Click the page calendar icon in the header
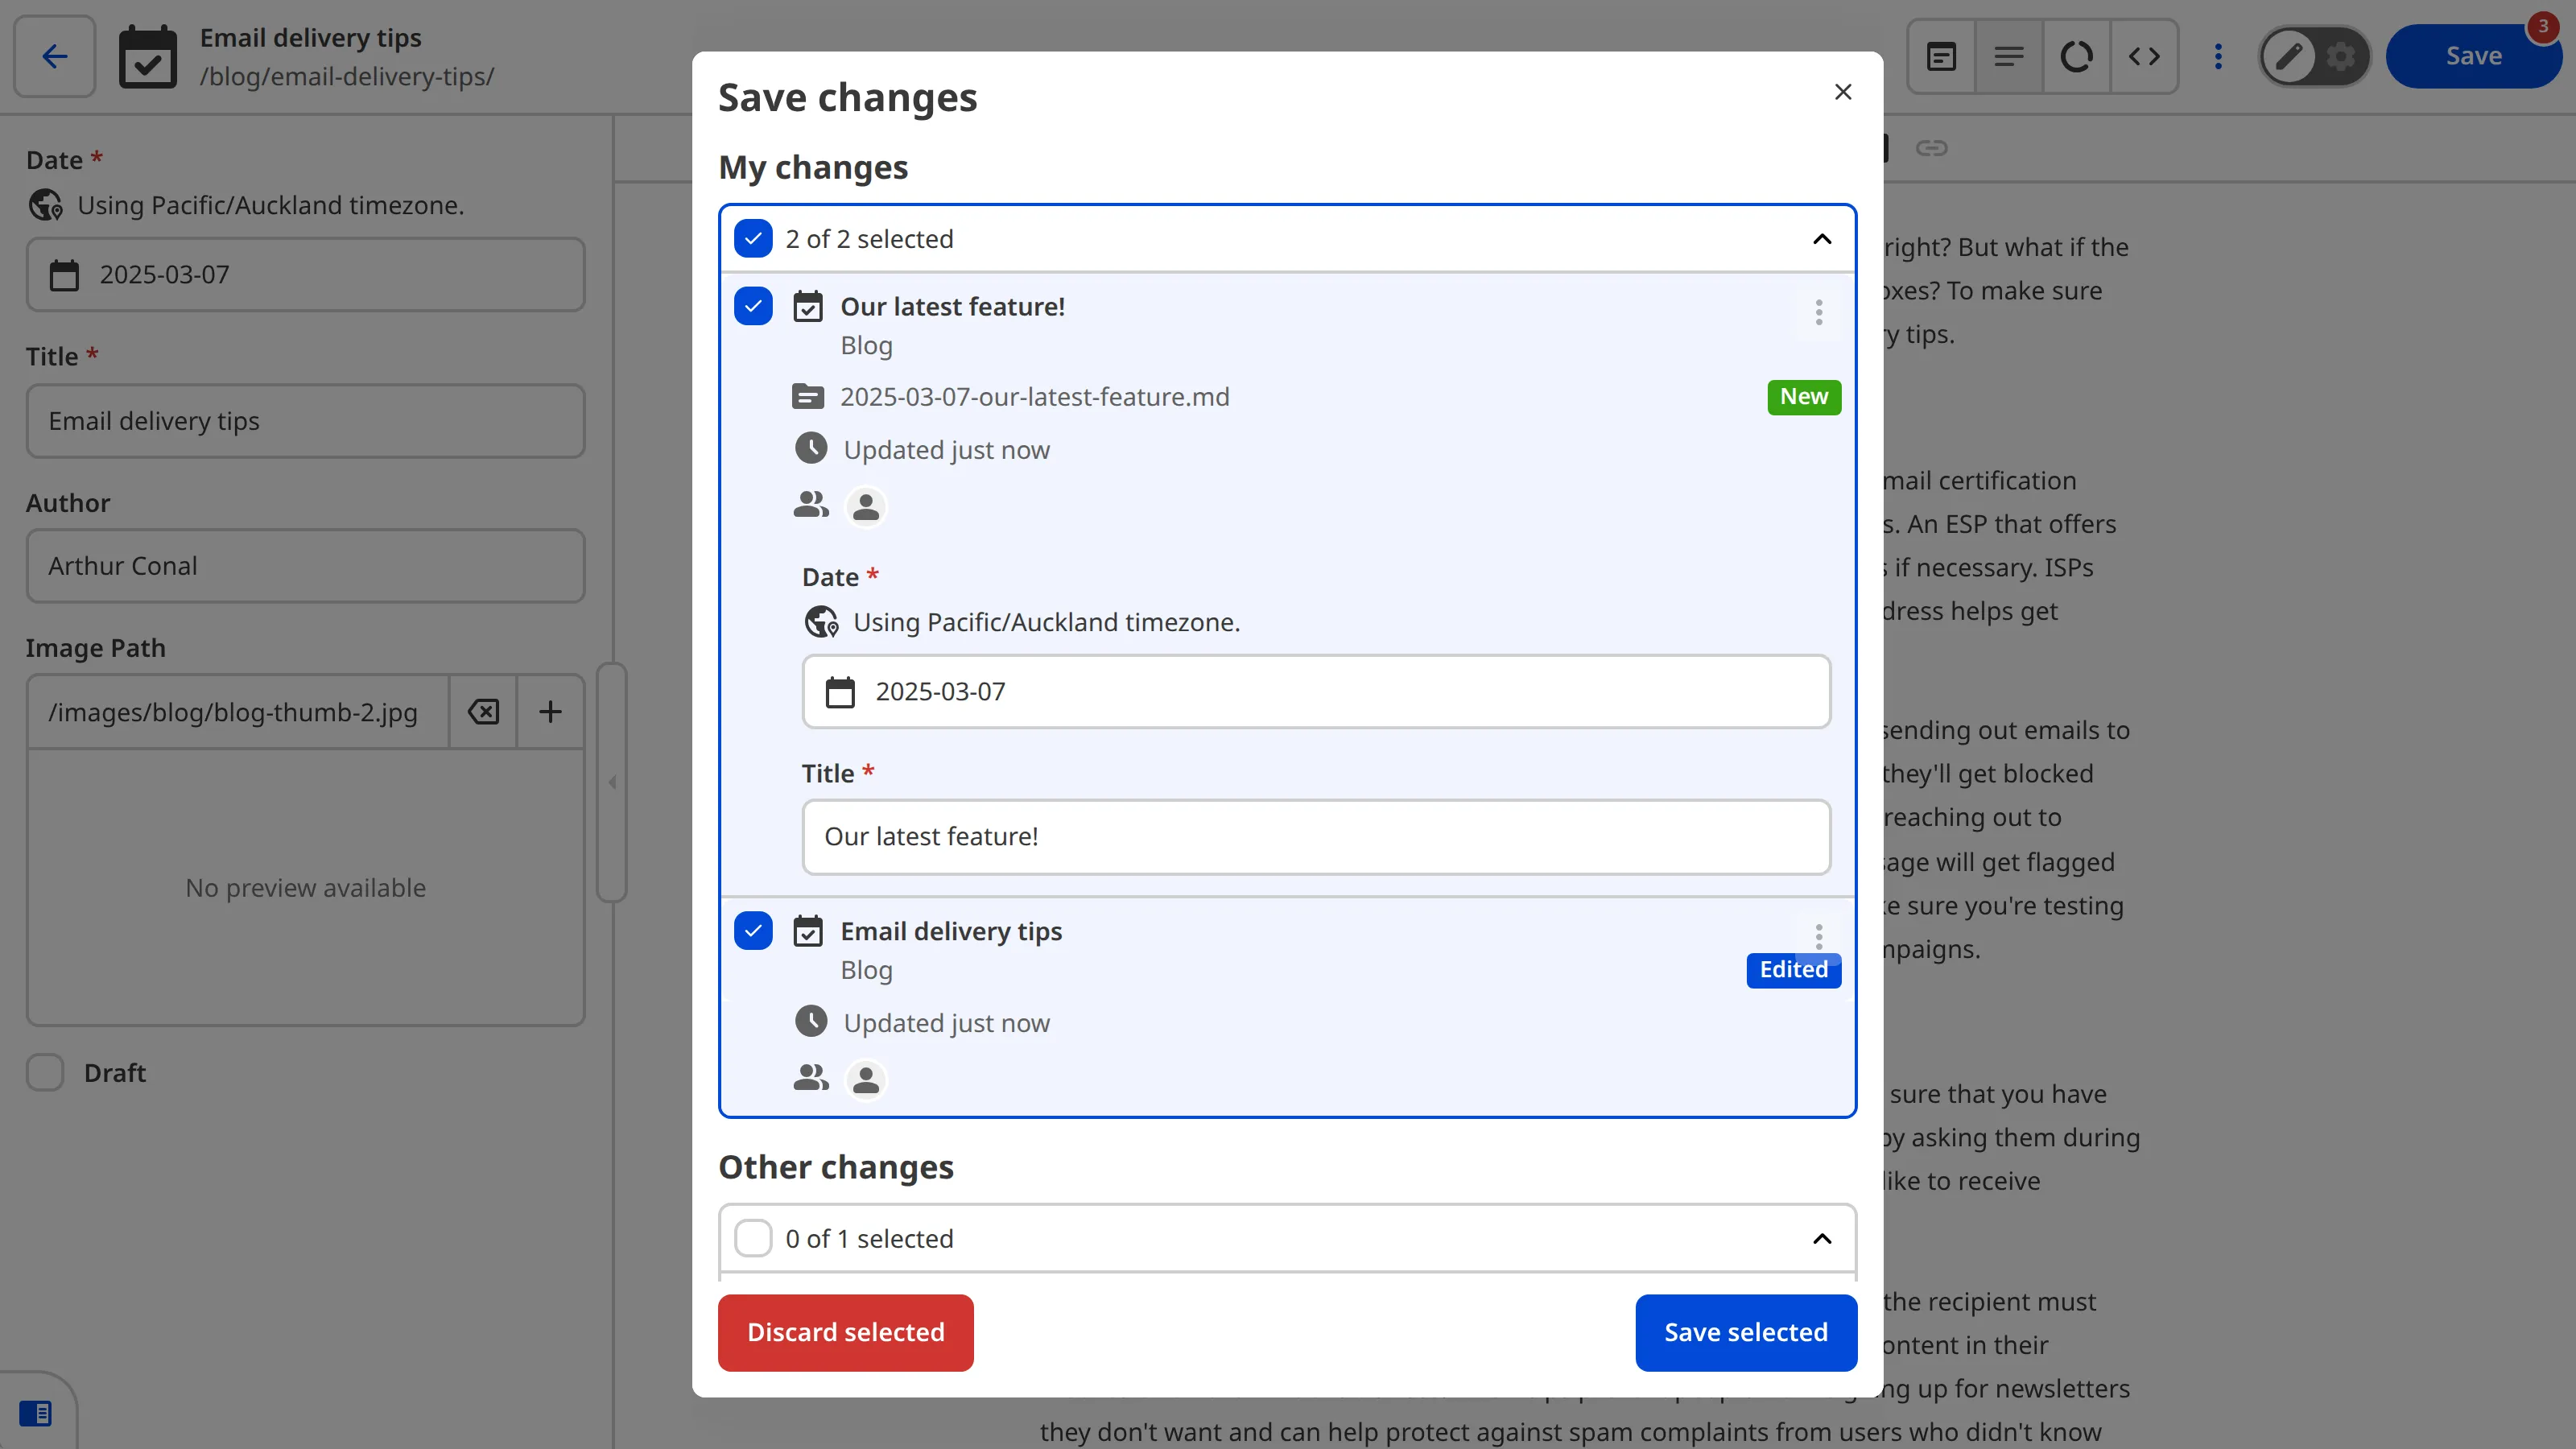2576x1449 pixels. click(148, 57)
